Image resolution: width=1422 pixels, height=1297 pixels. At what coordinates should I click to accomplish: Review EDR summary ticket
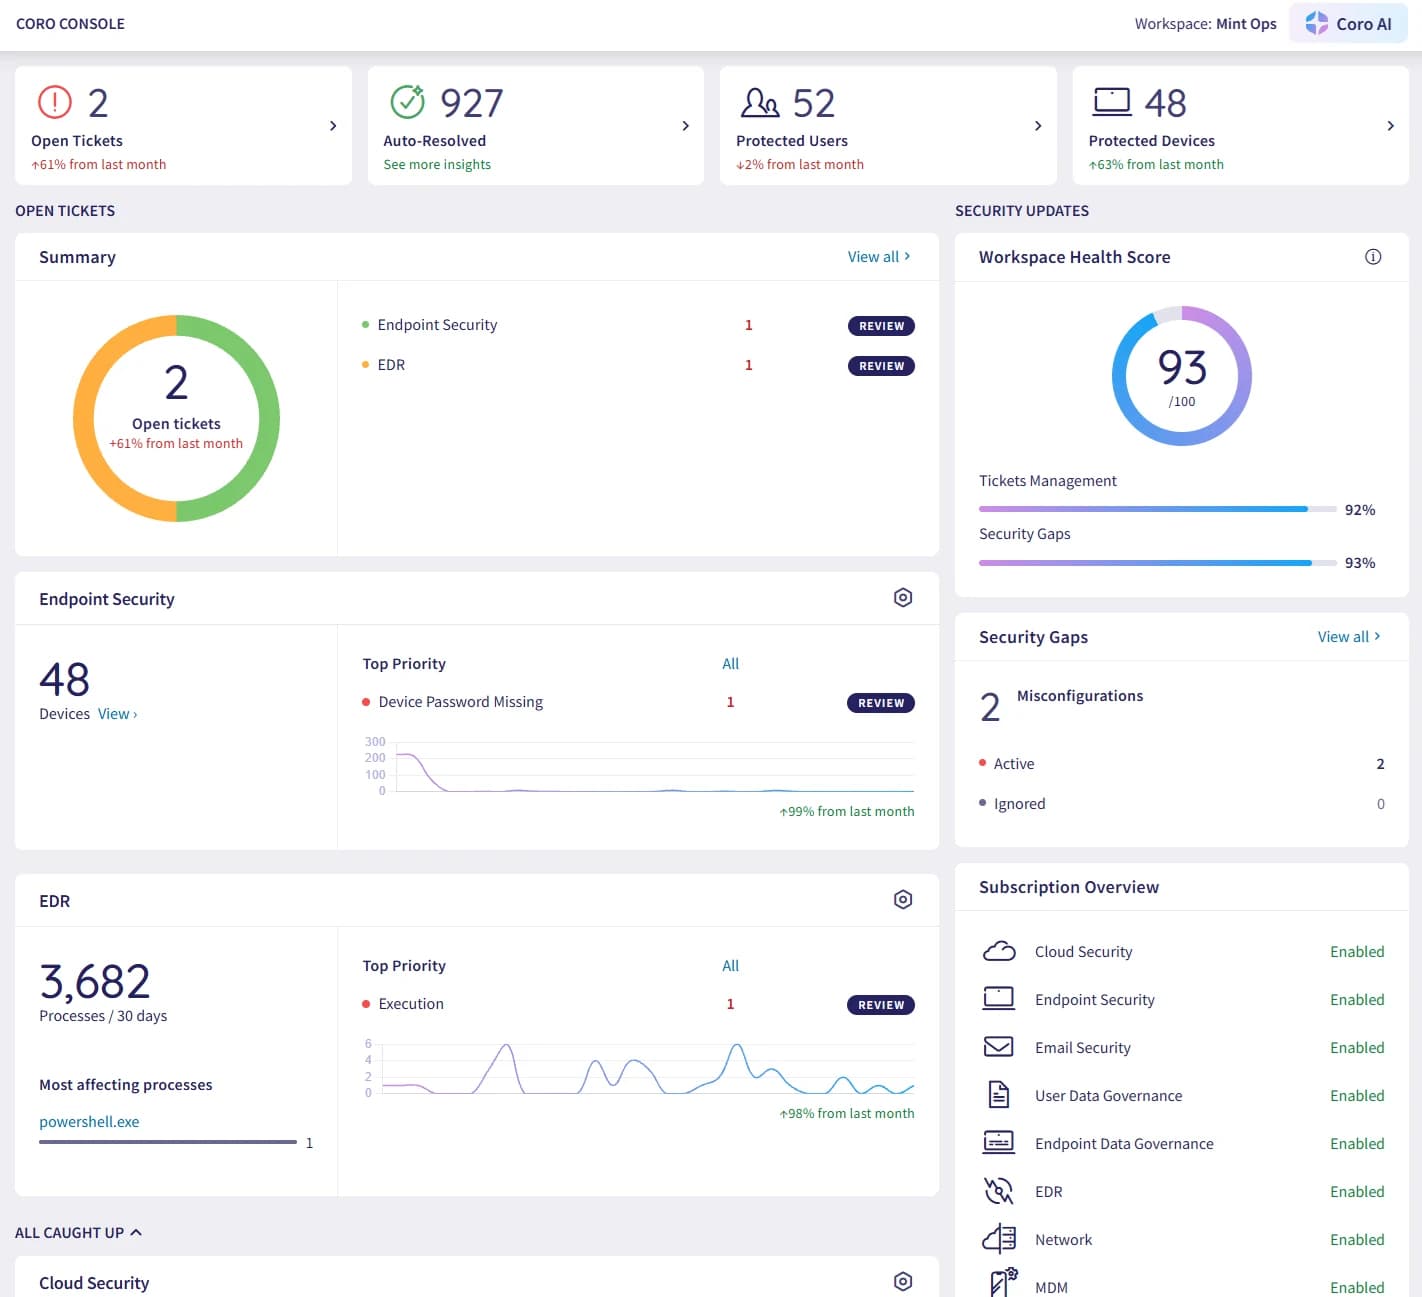point(881,366)
